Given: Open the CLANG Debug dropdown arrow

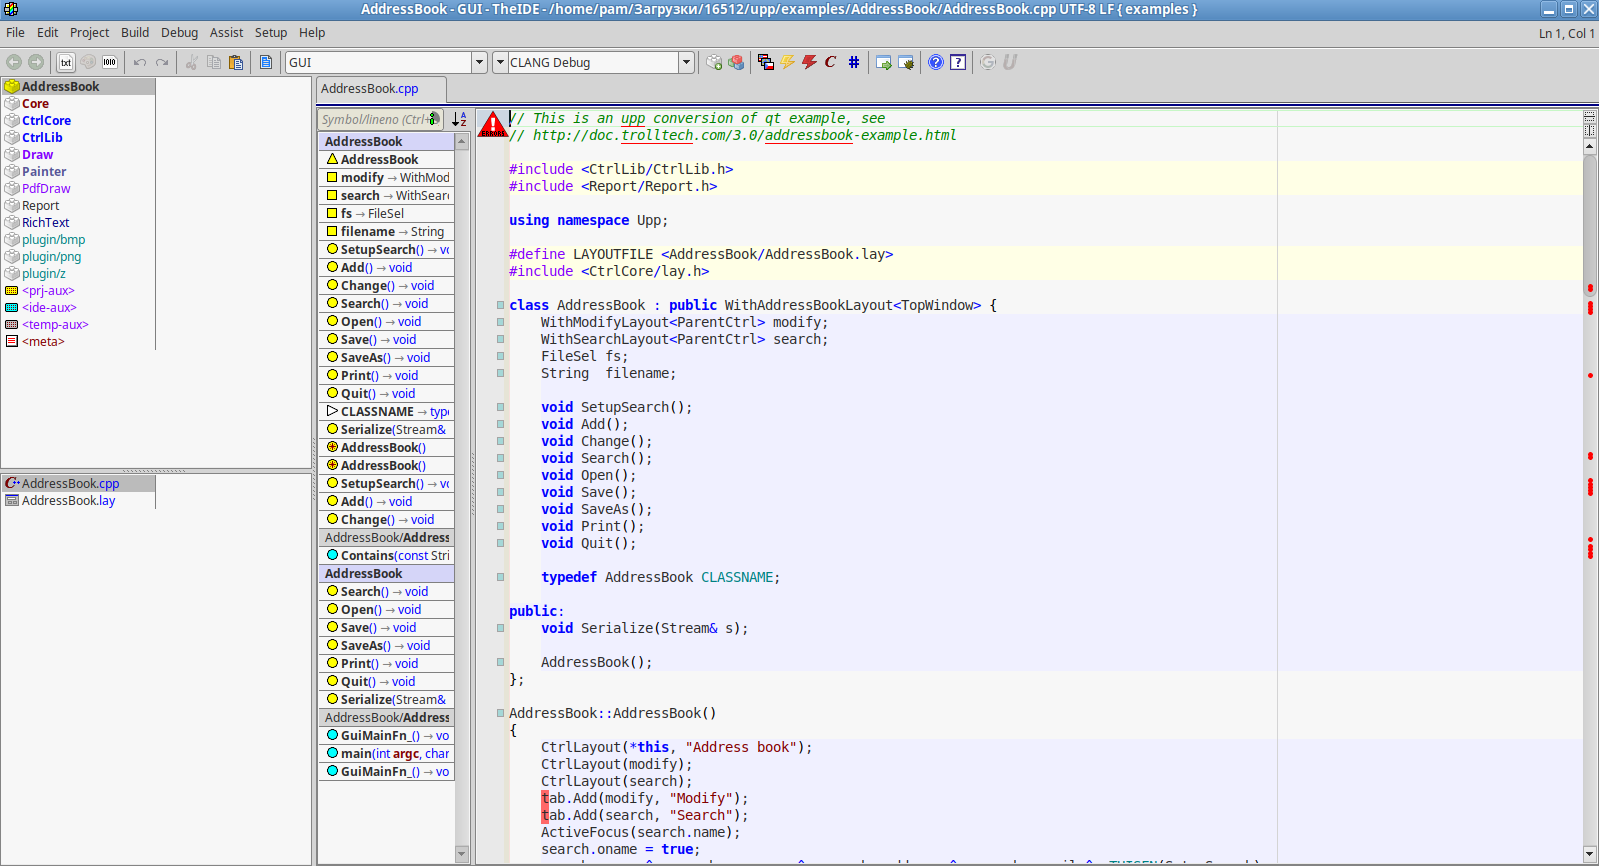Looking at the screenshot, I should click(686, 62).
